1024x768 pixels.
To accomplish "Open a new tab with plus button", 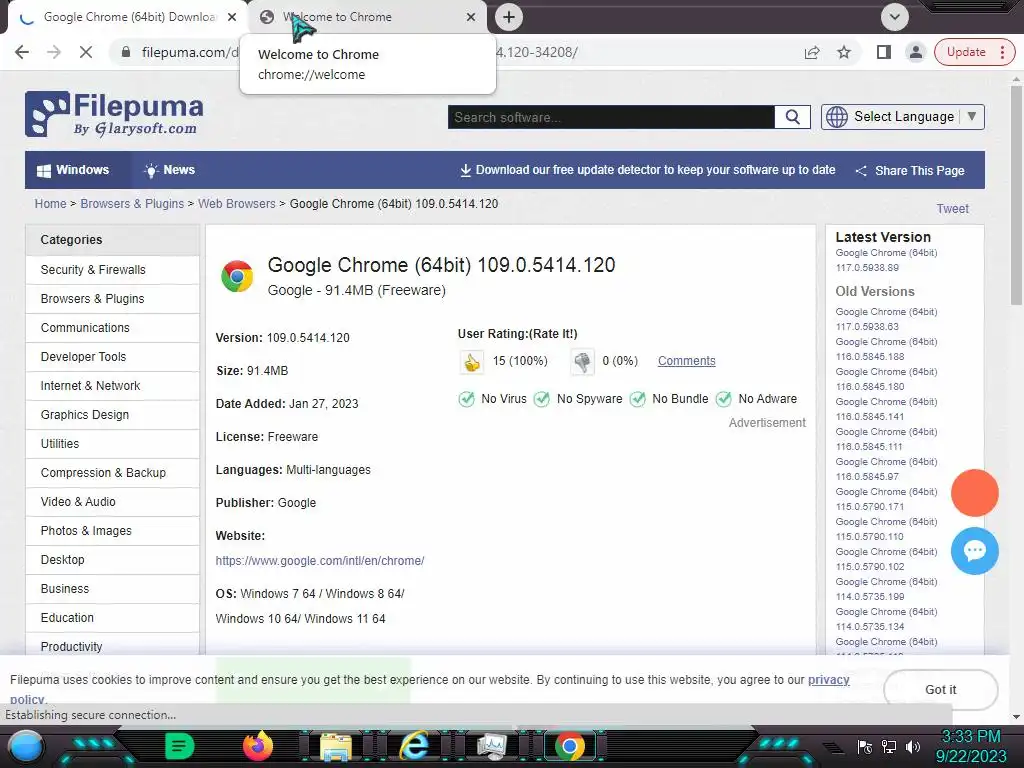I will [x=509, y=17].
